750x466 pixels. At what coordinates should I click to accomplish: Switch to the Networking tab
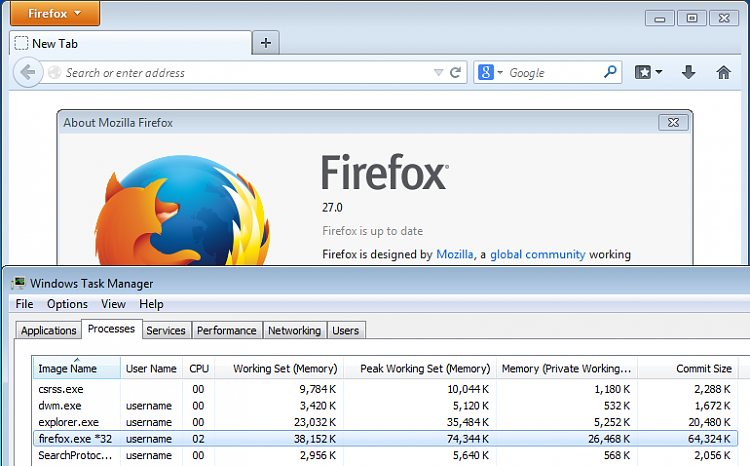pyautogui.click(x=295, y=331)
